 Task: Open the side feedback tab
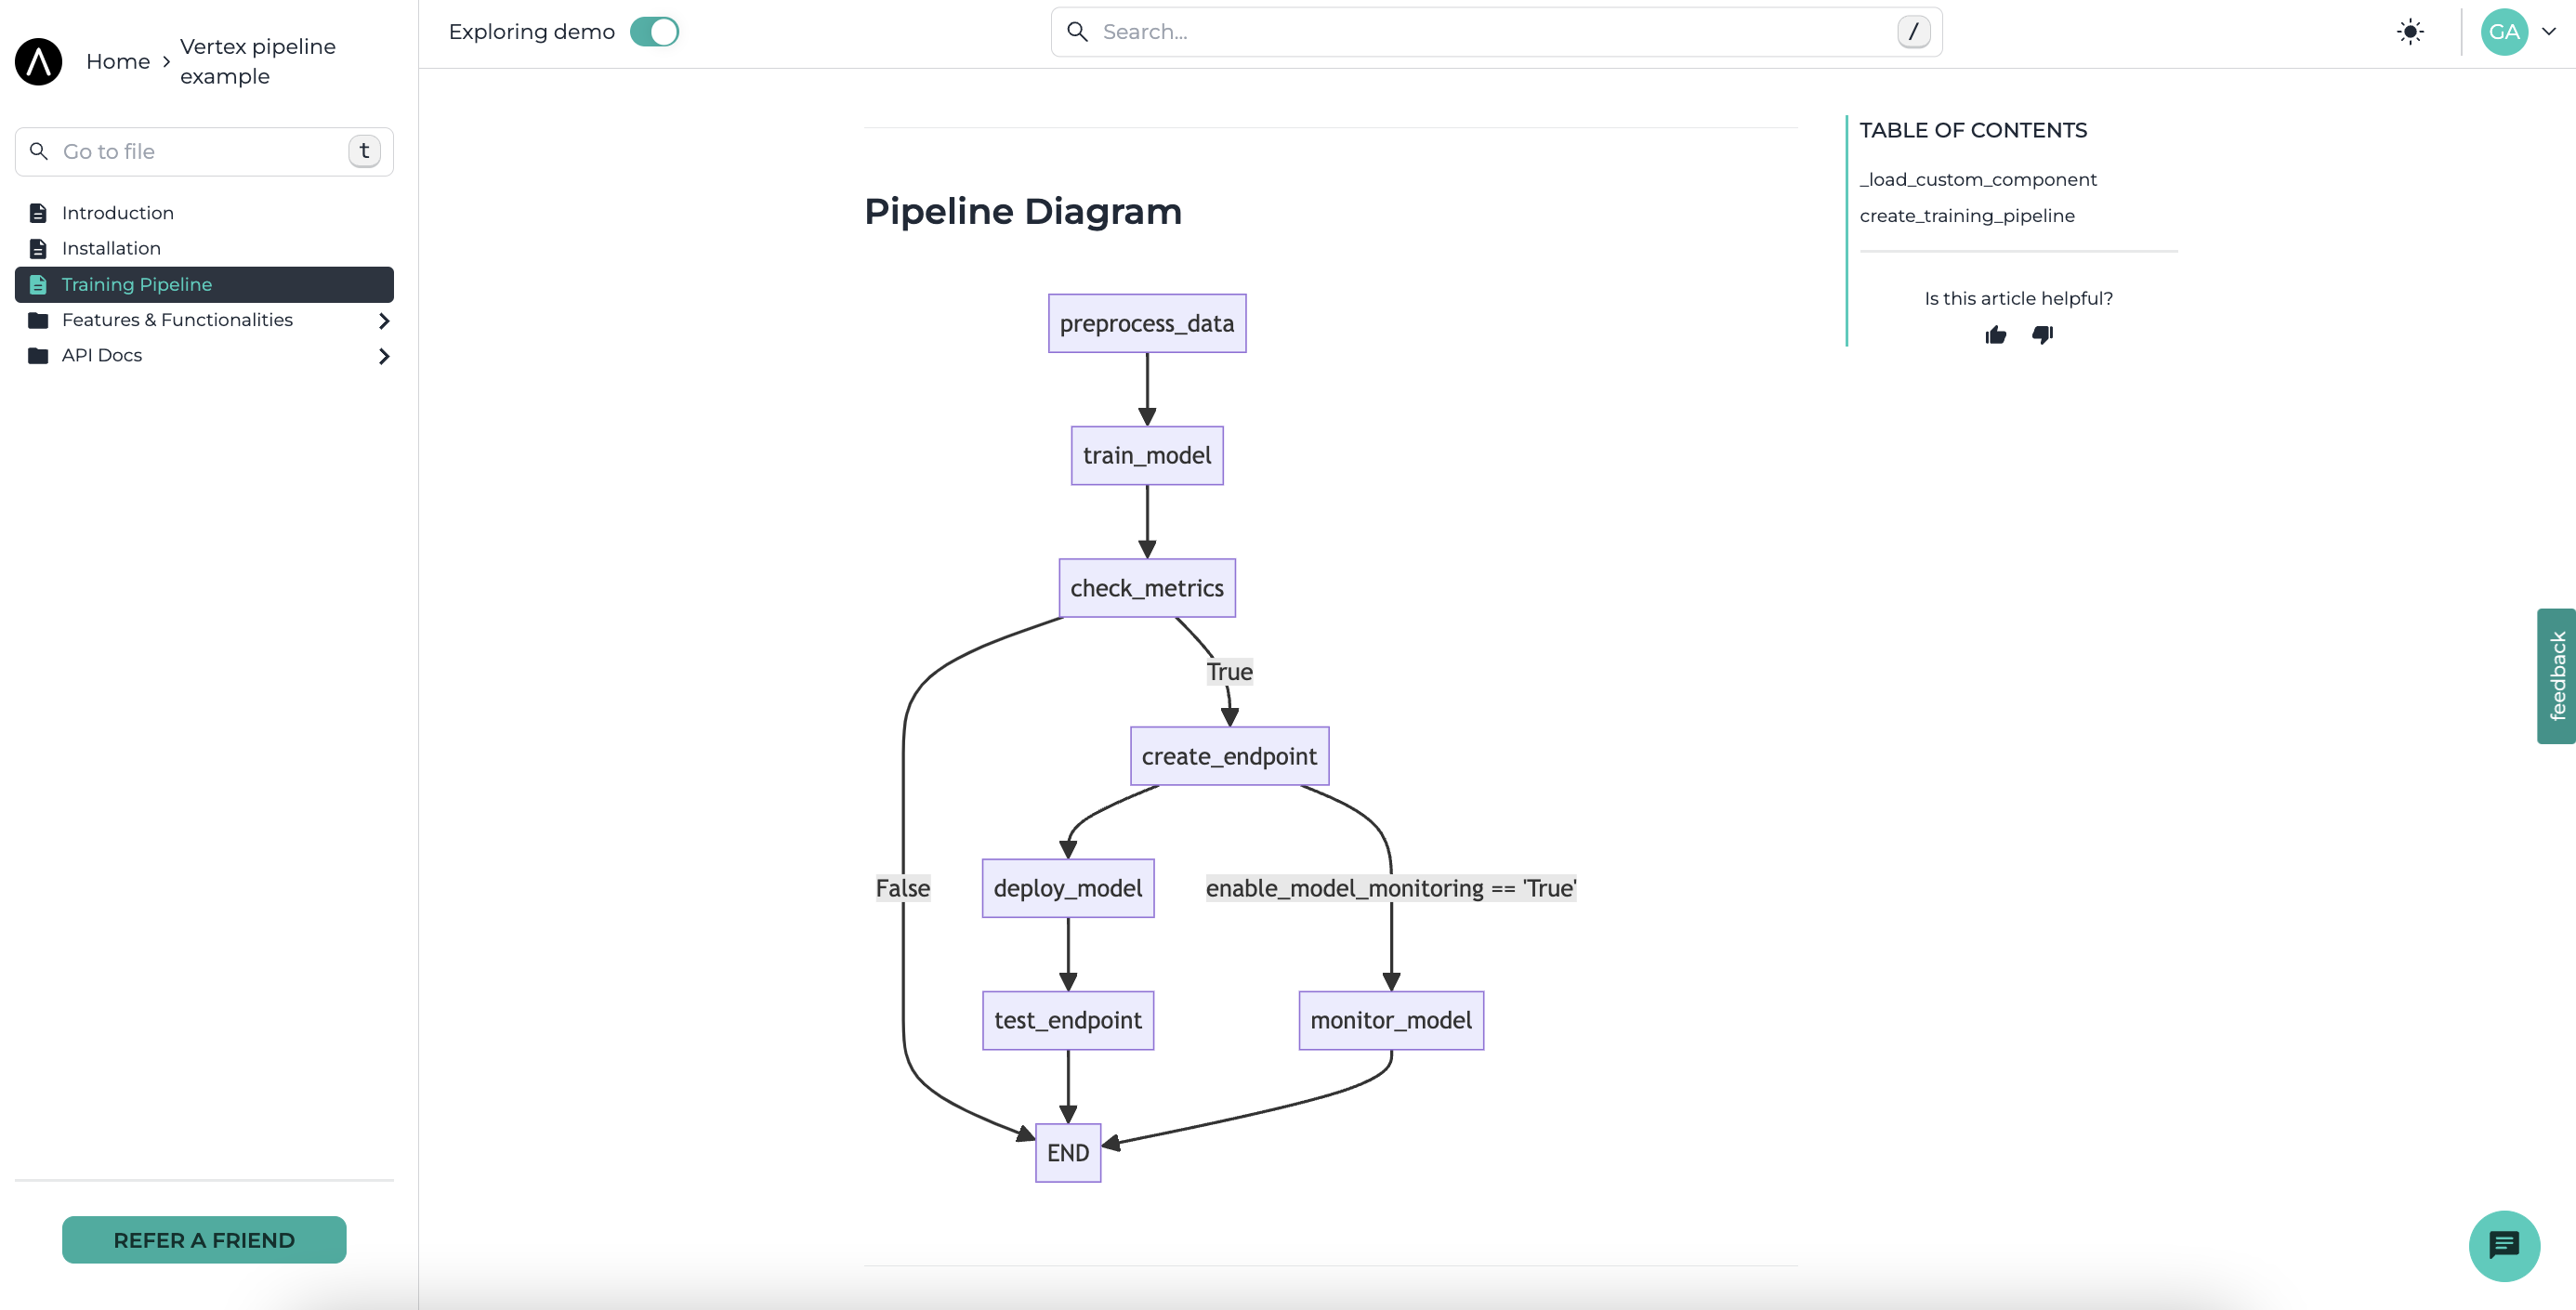coord(2556,676)
